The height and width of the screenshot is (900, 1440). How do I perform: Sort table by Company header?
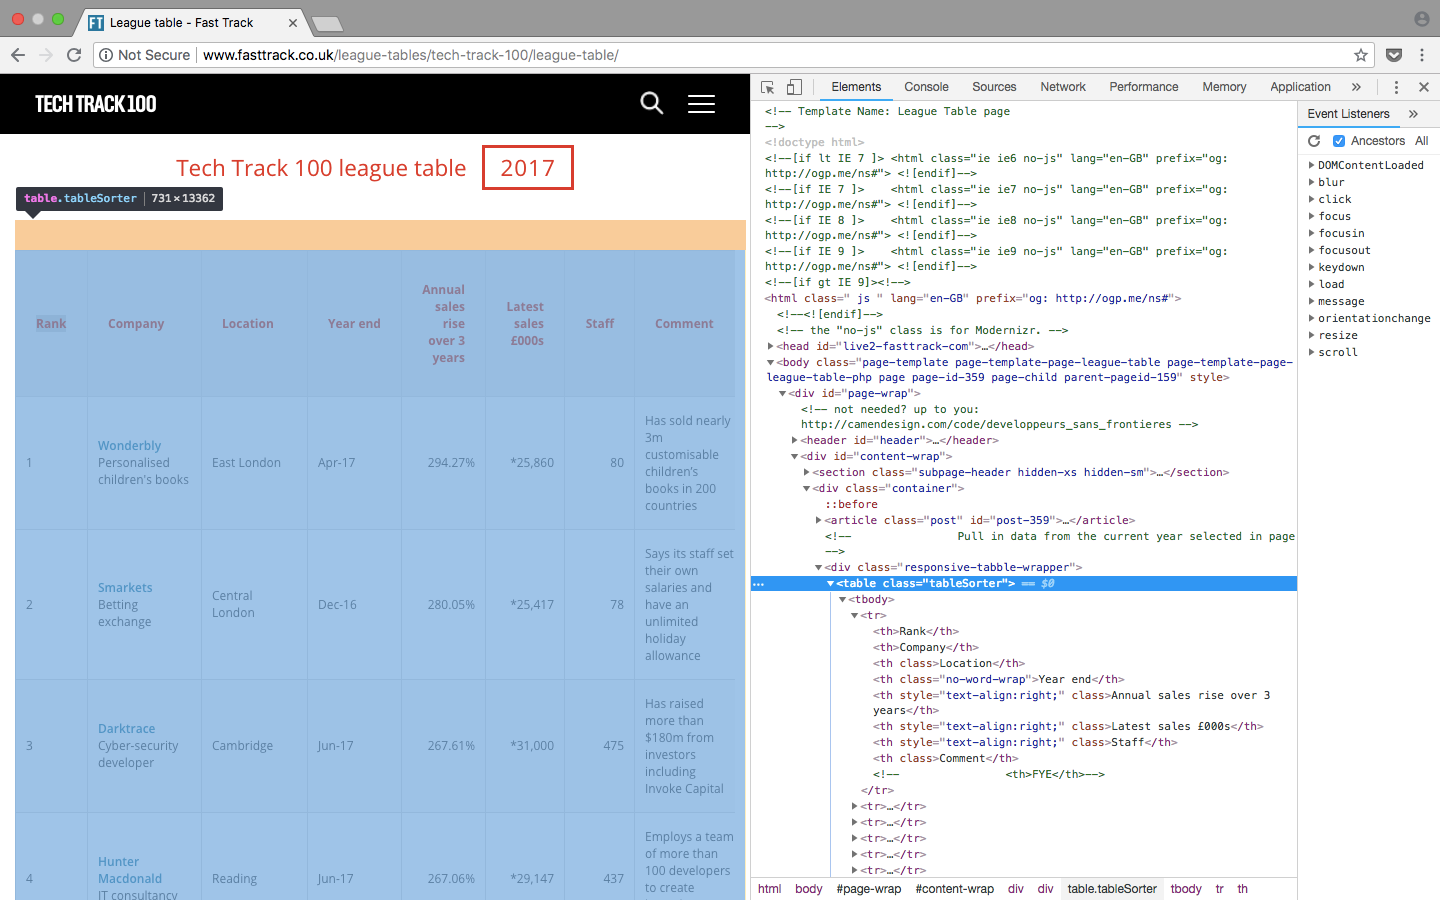[x=136, y=324]
